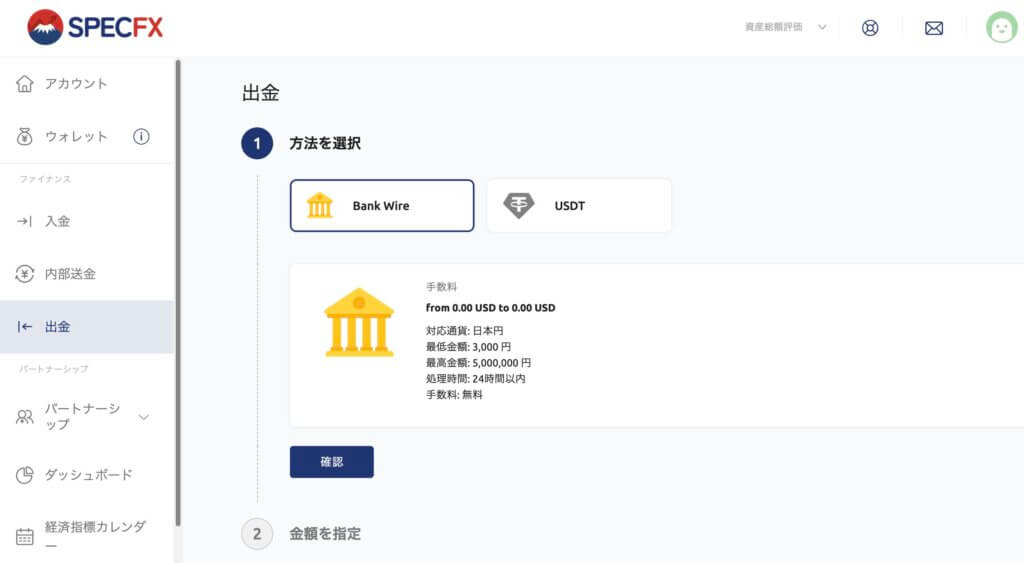This screenshot has height=563, width=1024.
Task: Click the 最低金額: 3,000 円 line
Action: click(x=468, y=347)
